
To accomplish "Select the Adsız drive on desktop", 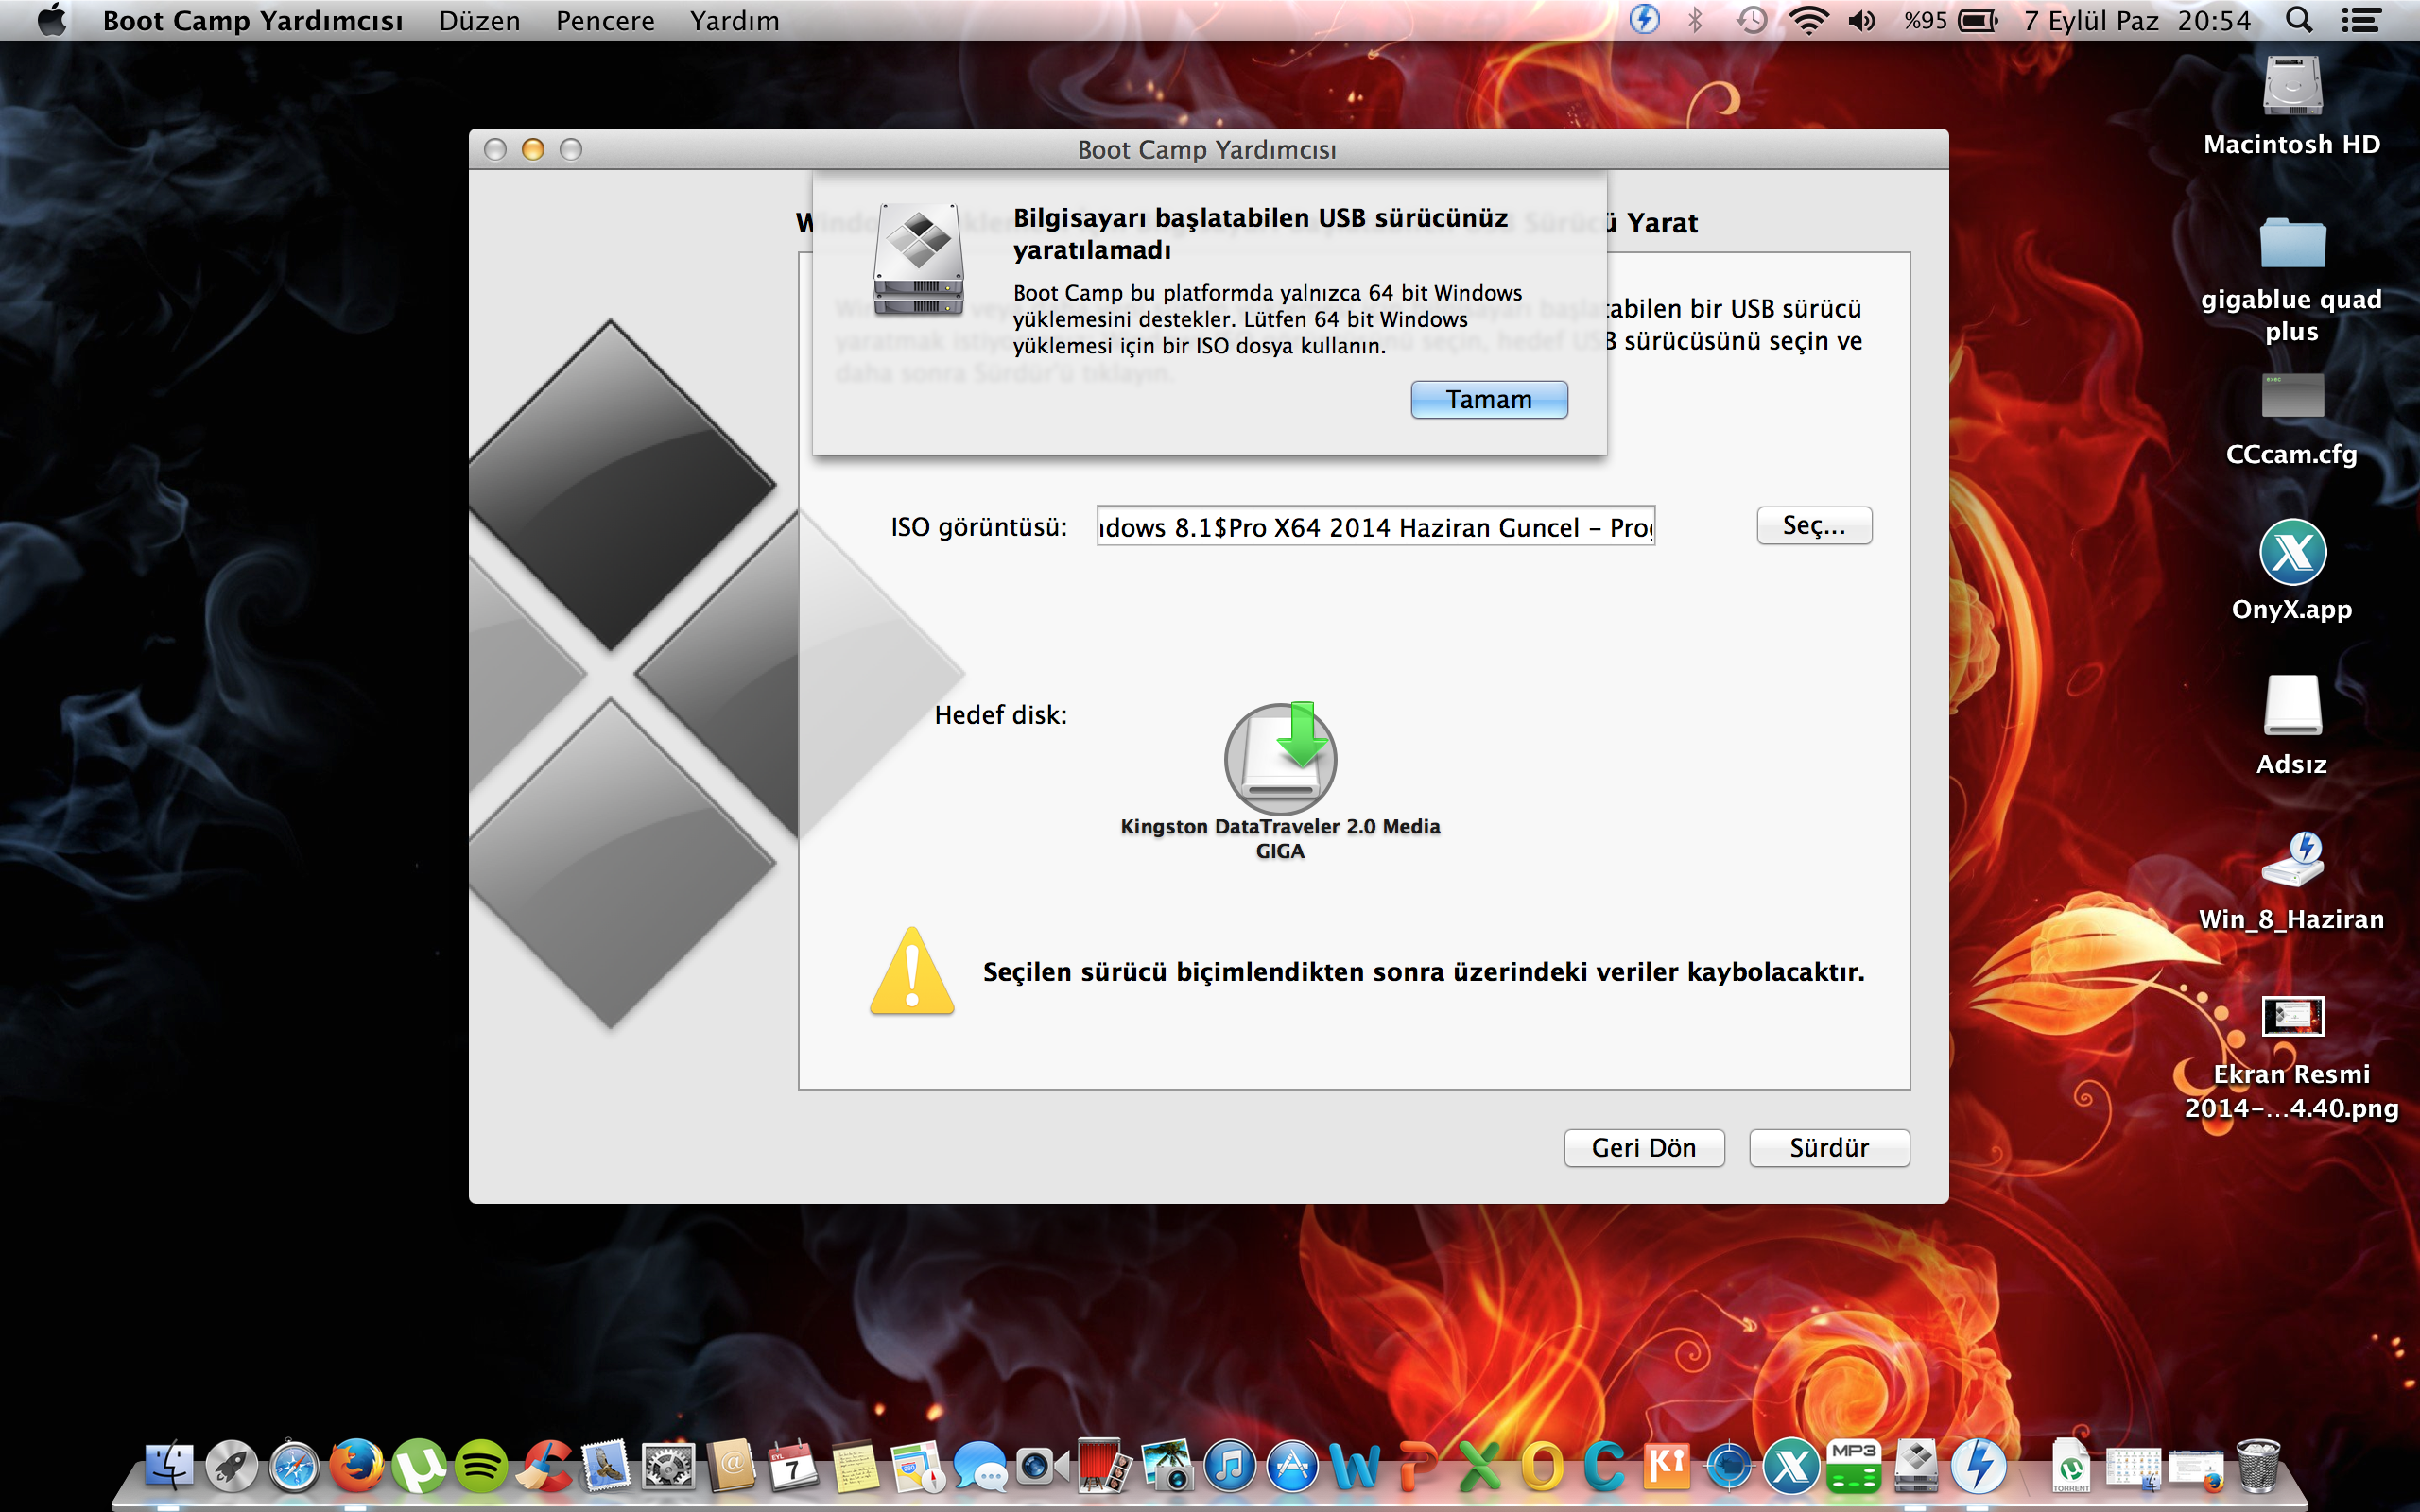I will tap(2292, 705).
